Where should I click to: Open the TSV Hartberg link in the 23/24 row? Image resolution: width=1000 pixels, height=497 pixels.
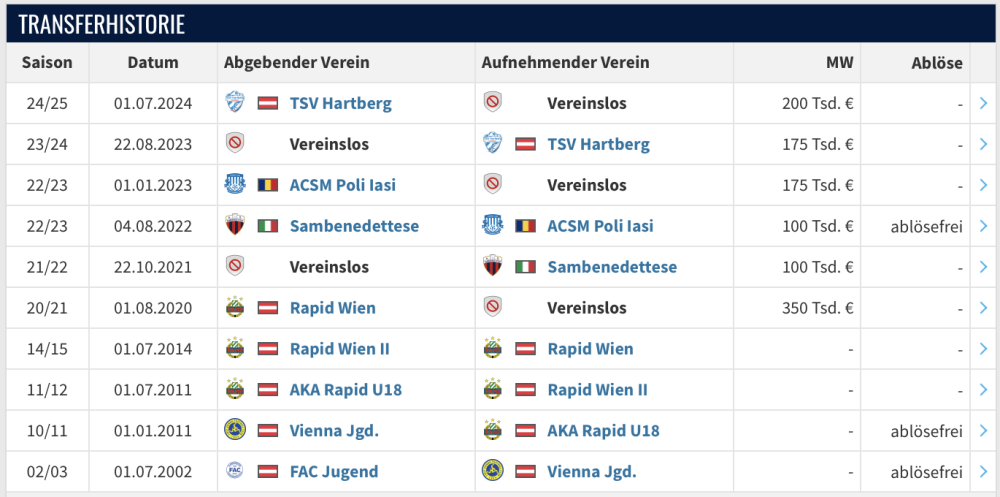tap(598, 144)
